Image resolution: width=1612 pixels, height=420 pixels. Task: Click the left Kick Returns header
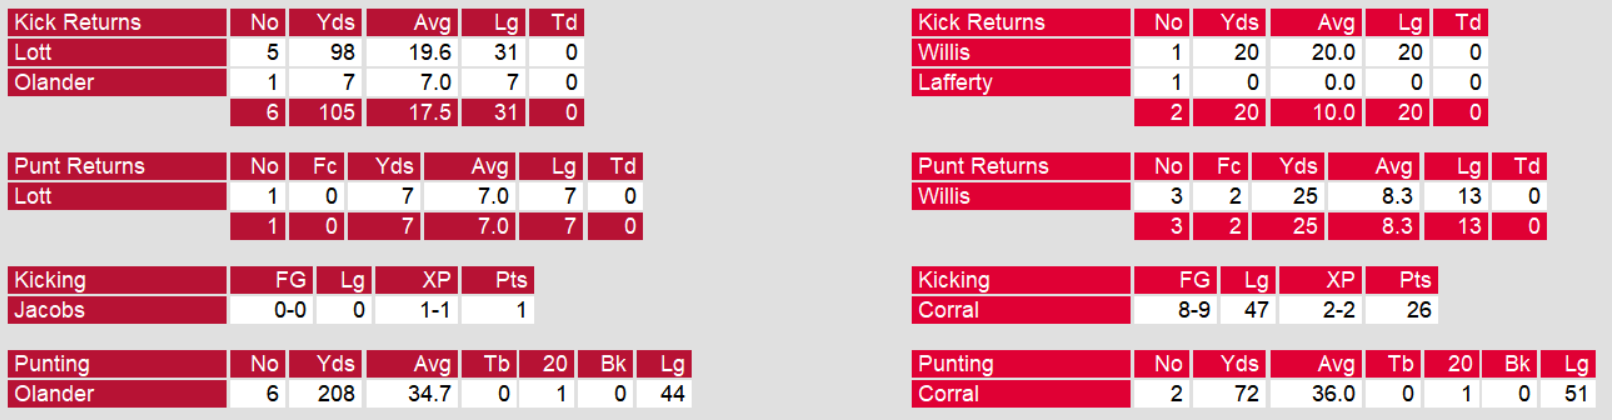click(x=78, y=22)
